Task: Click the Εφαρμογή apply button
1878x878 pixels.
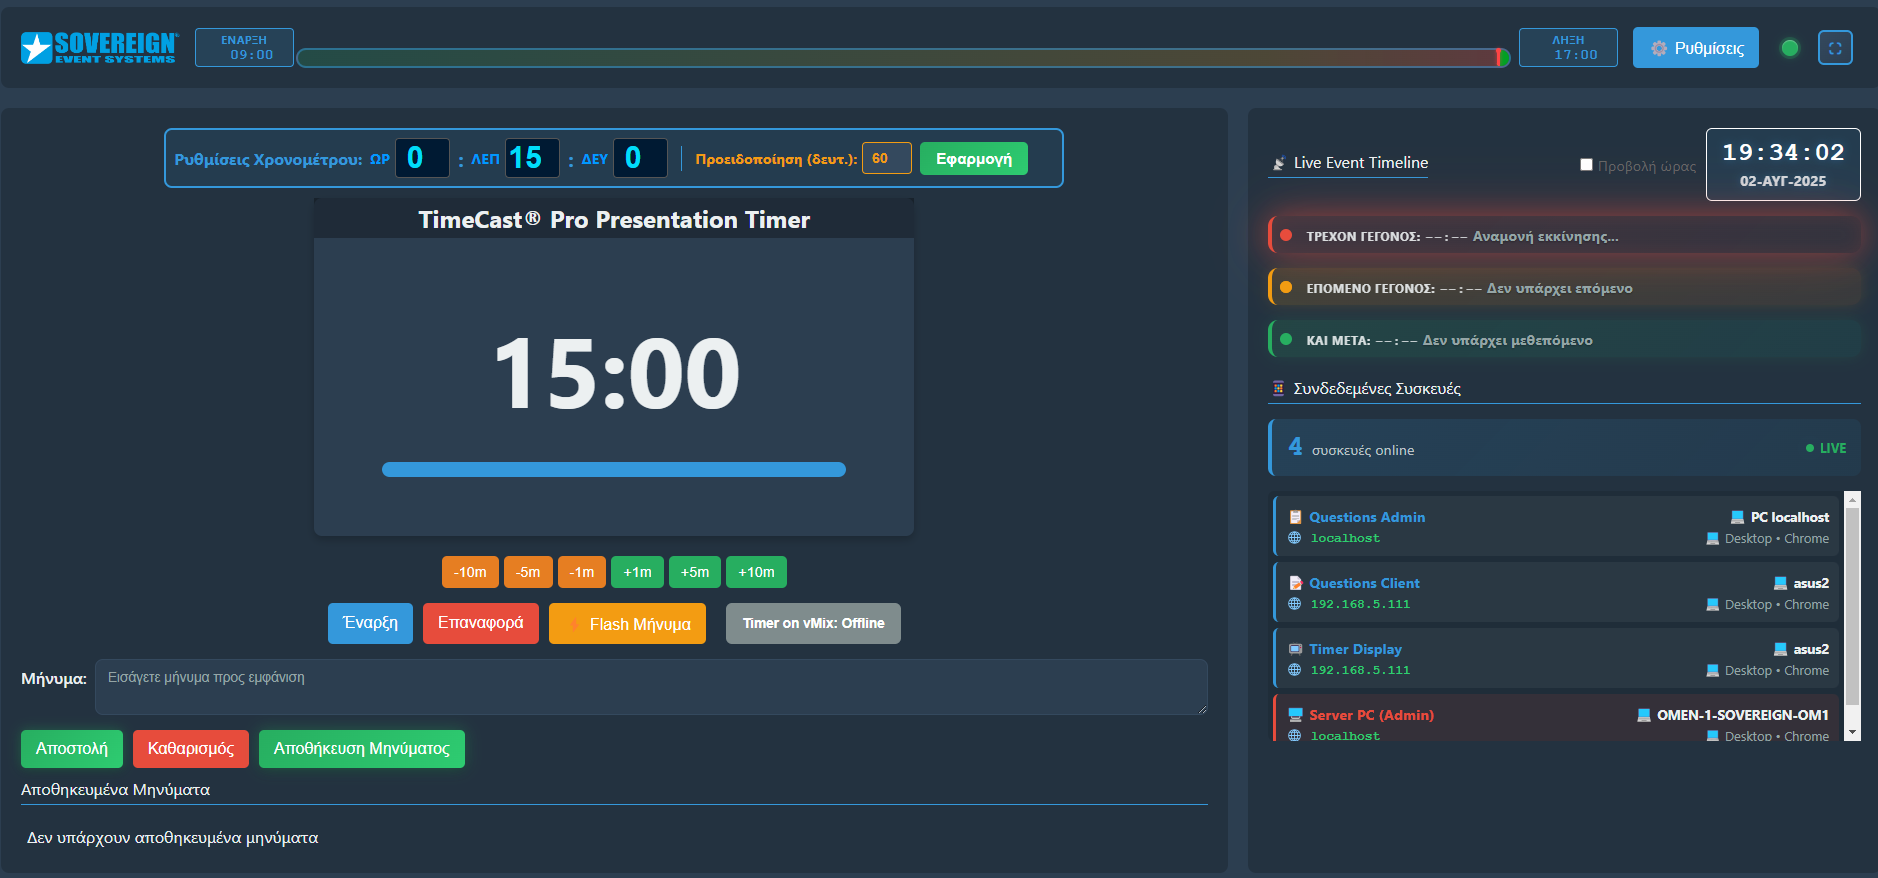Action: pyautogui.click(x=973, y=159)
